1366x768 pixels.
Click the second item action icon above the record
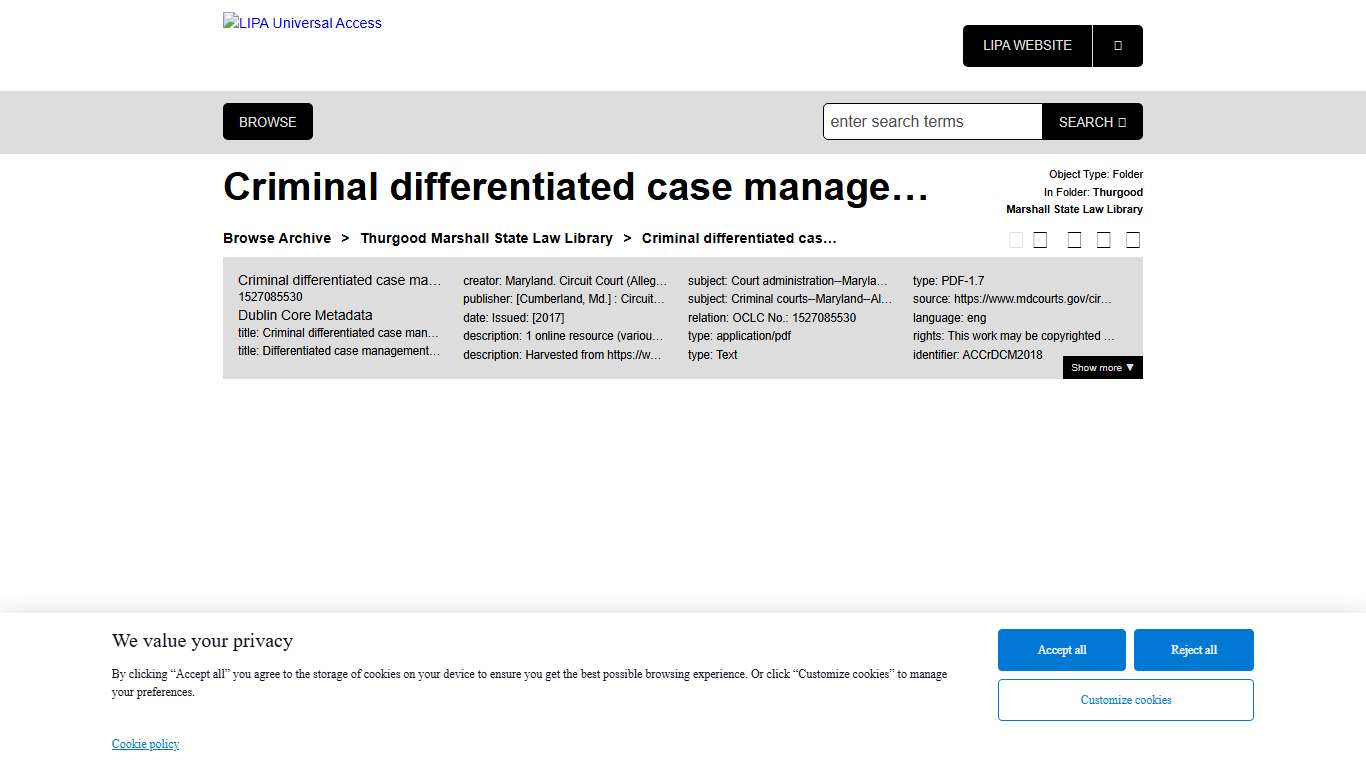tap(1040, 239)
